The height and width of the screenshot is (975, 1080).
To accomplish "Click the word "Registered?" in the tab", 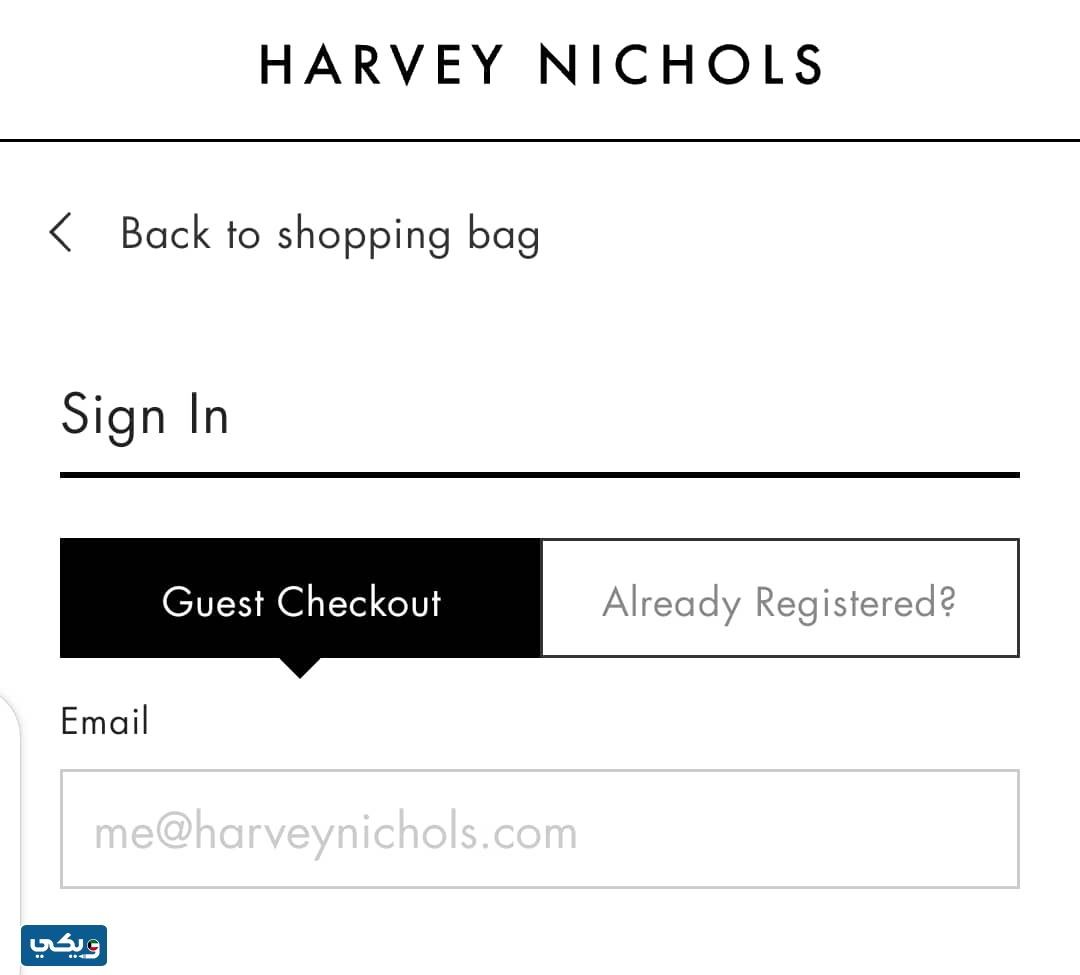I will (x=856, y=603).
